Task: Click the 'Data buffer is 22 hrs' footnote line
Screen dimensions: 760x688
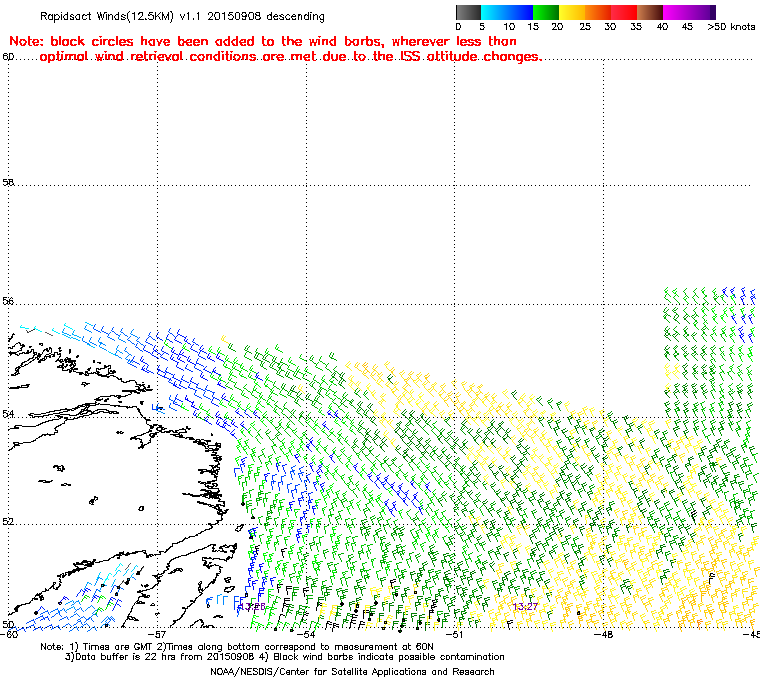Action: coord(285,657)
